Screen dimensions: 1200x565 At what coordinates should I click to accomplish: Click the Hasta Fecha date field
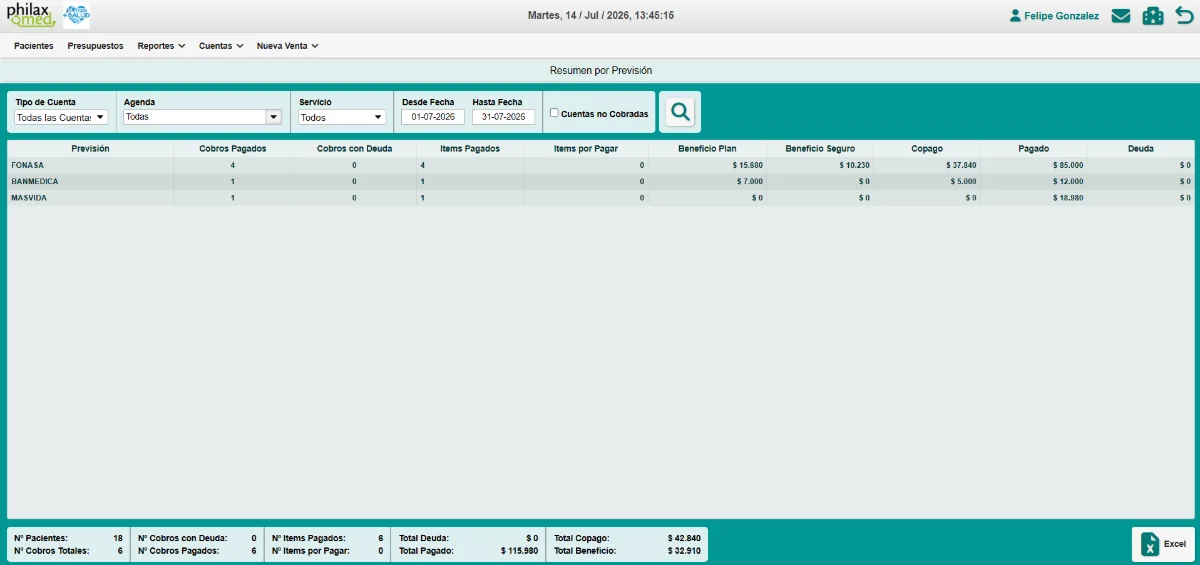point(503,117)
